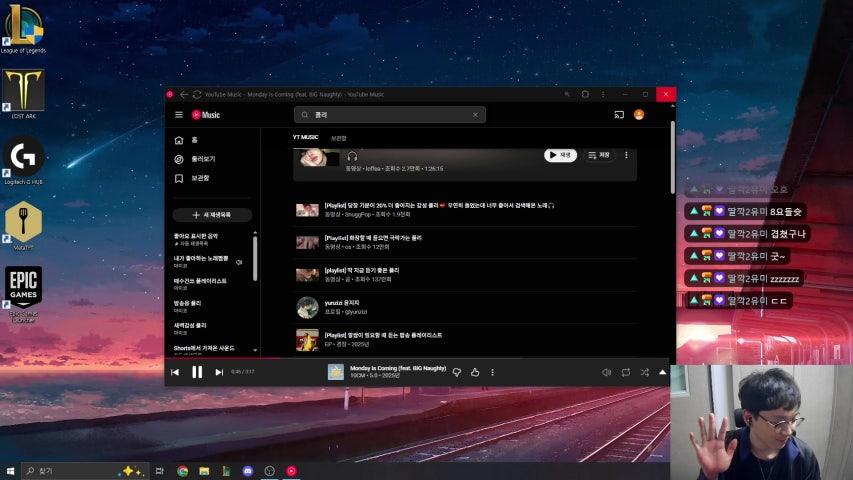Go back using the window's back arrow
The height and width of the screenshot is (480, 853).
(x=184, y=94)
